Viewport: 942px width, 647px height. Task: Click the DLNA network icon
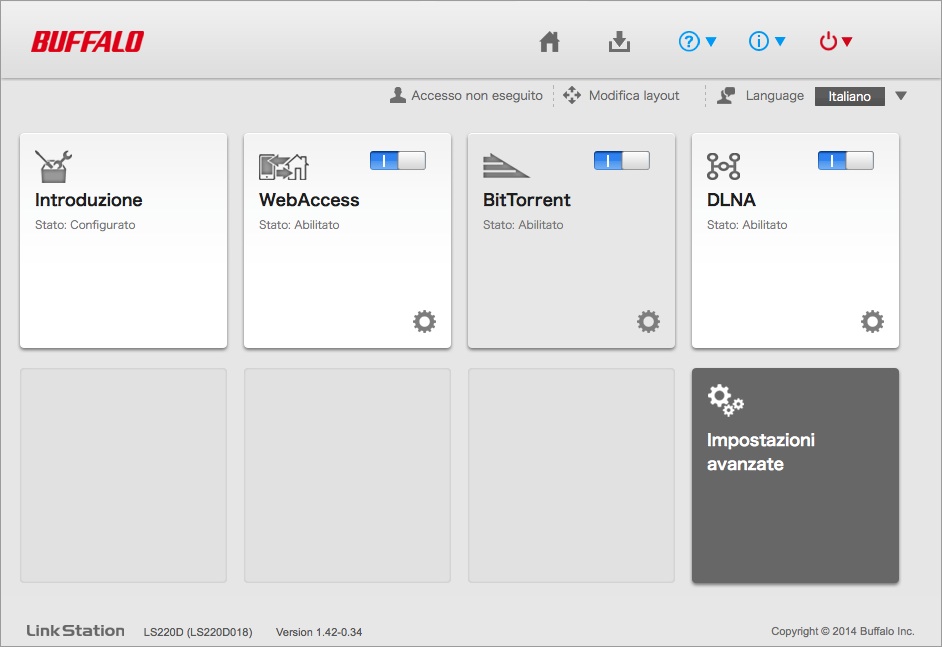[x=723, y=166]
